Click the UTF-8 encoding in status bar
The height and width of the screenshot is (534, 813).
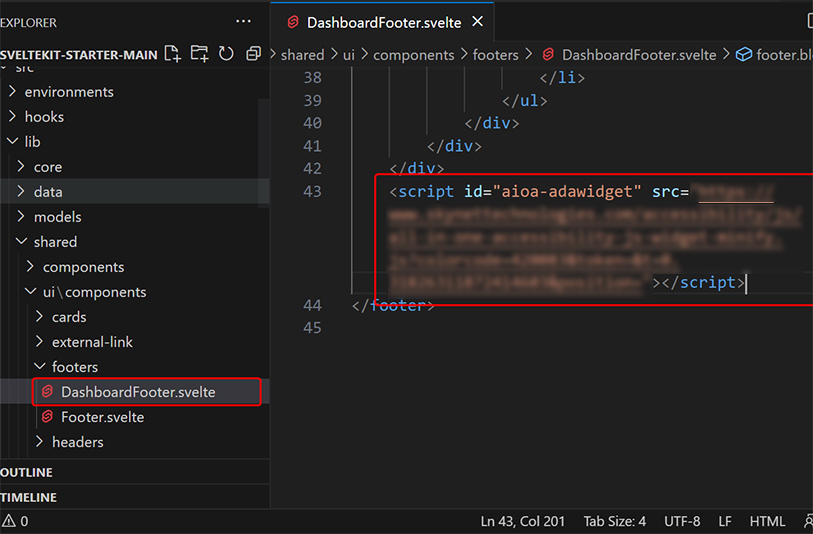click(682, 521)
